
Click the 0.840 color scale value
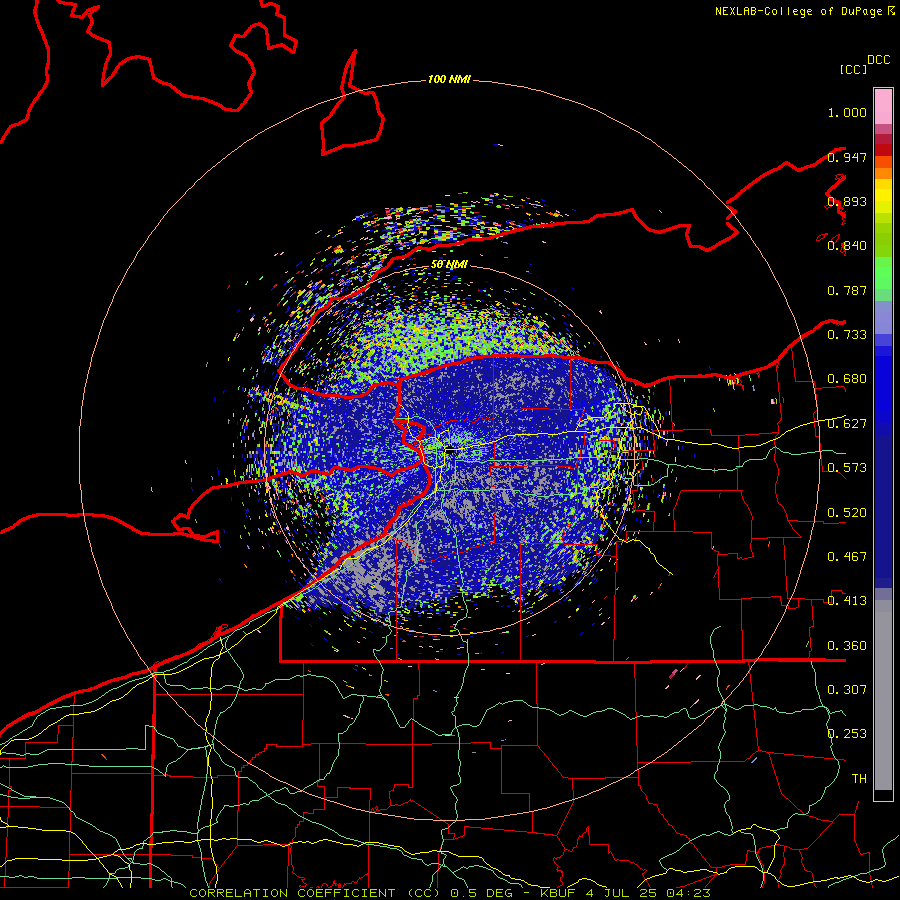847,246
